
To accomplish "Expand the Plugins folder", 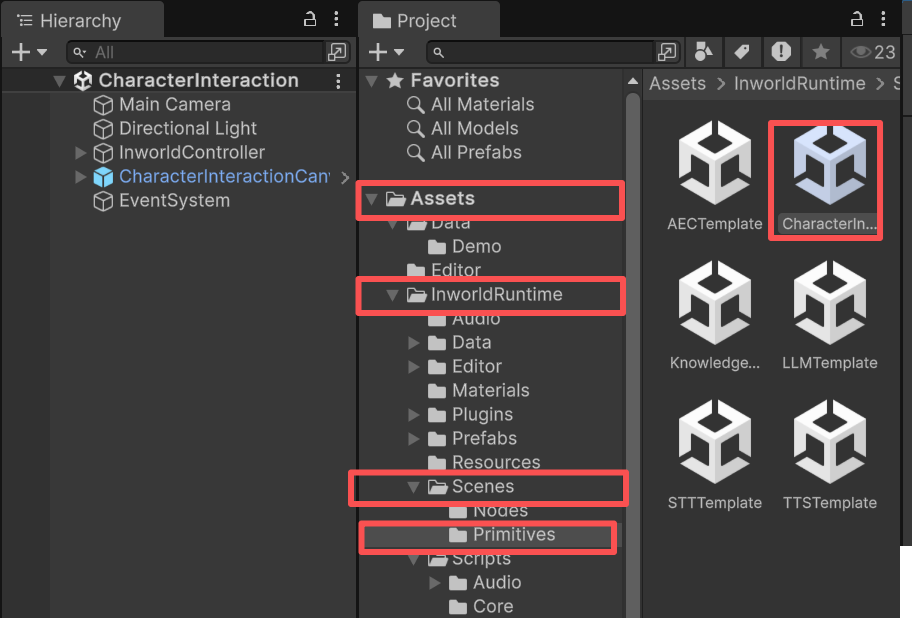I will 414,415.
